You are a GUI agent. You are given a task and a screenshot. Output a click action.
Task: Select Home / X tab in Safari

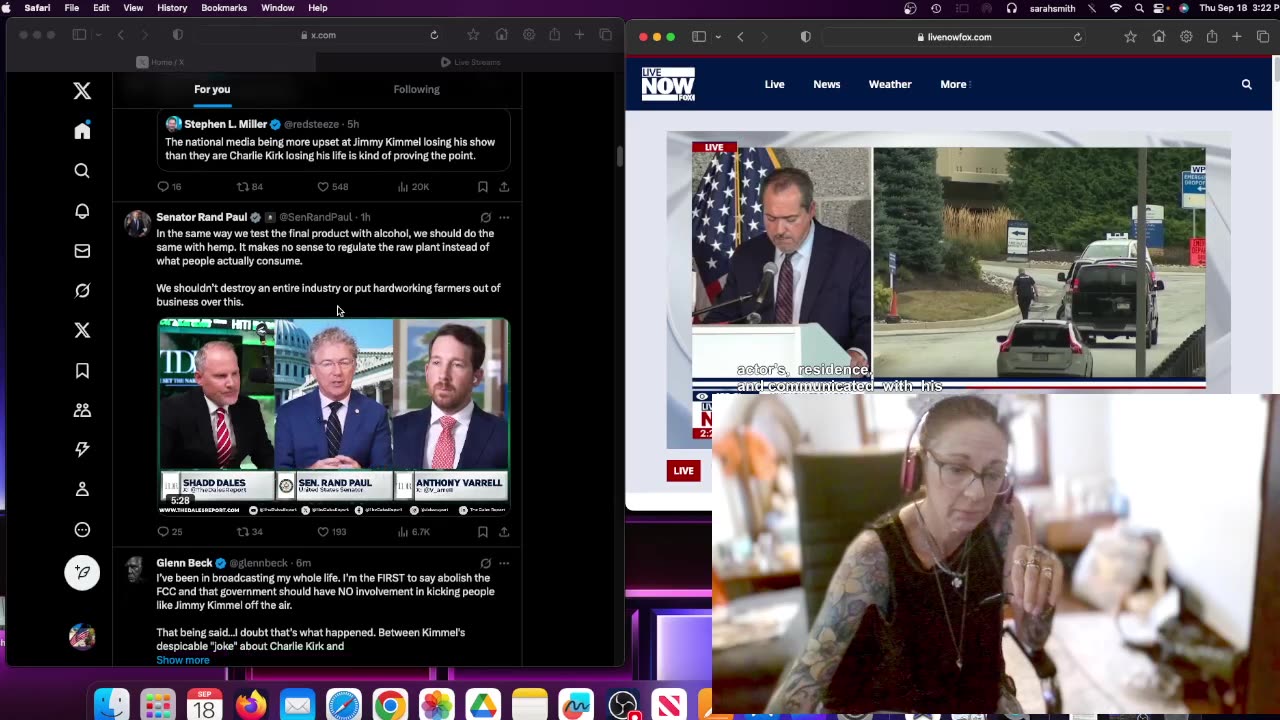160,62
